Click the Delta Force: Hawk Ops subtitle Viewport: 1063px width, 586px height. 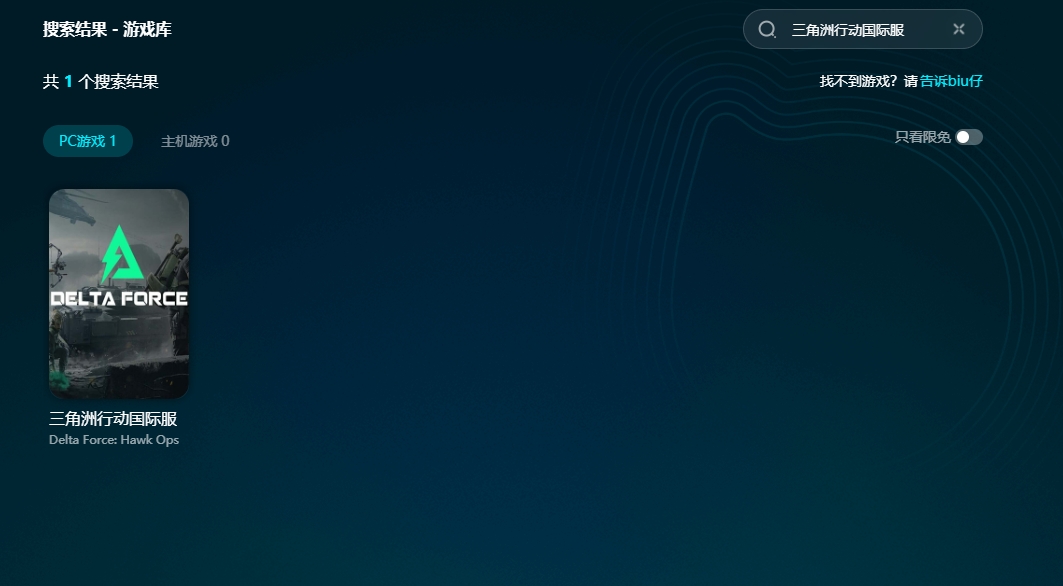click(x=114, y=440)
